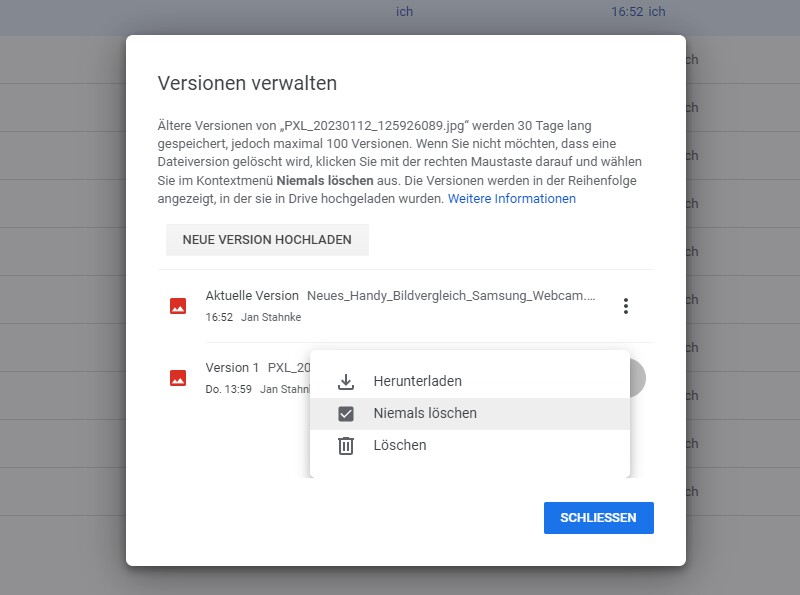Click the red image icon of Aktuelle Version
The height and width of the screenshot is (595, 800).
point(178,306)
